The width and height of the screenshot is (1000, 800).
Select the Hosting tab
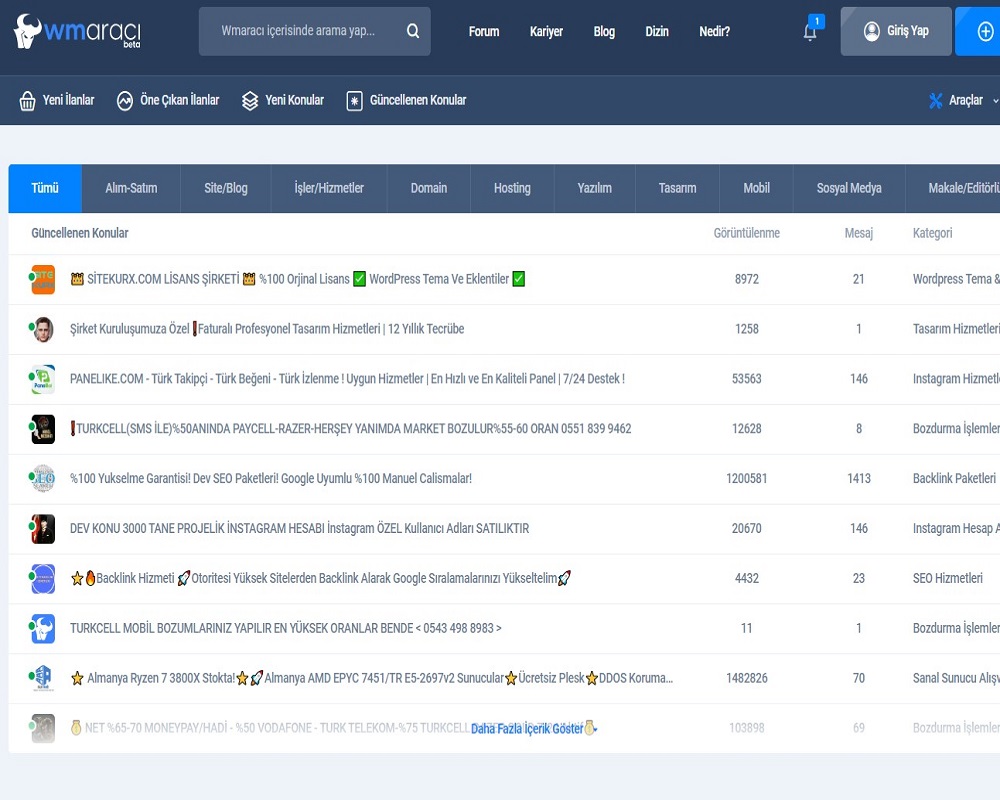pos(512,188)
